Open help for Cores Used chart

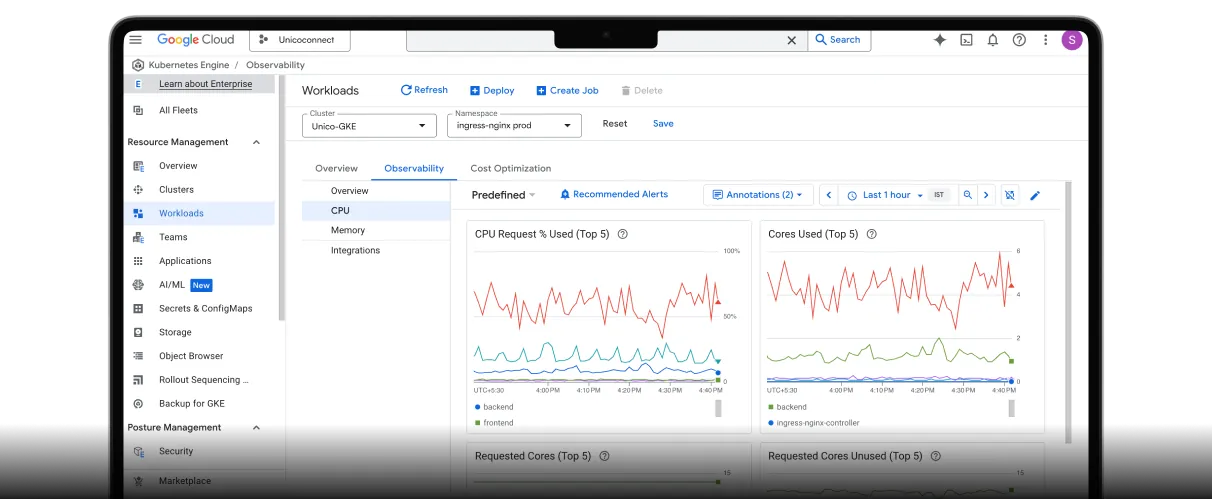pyautogui.click(x=871, y=234)
